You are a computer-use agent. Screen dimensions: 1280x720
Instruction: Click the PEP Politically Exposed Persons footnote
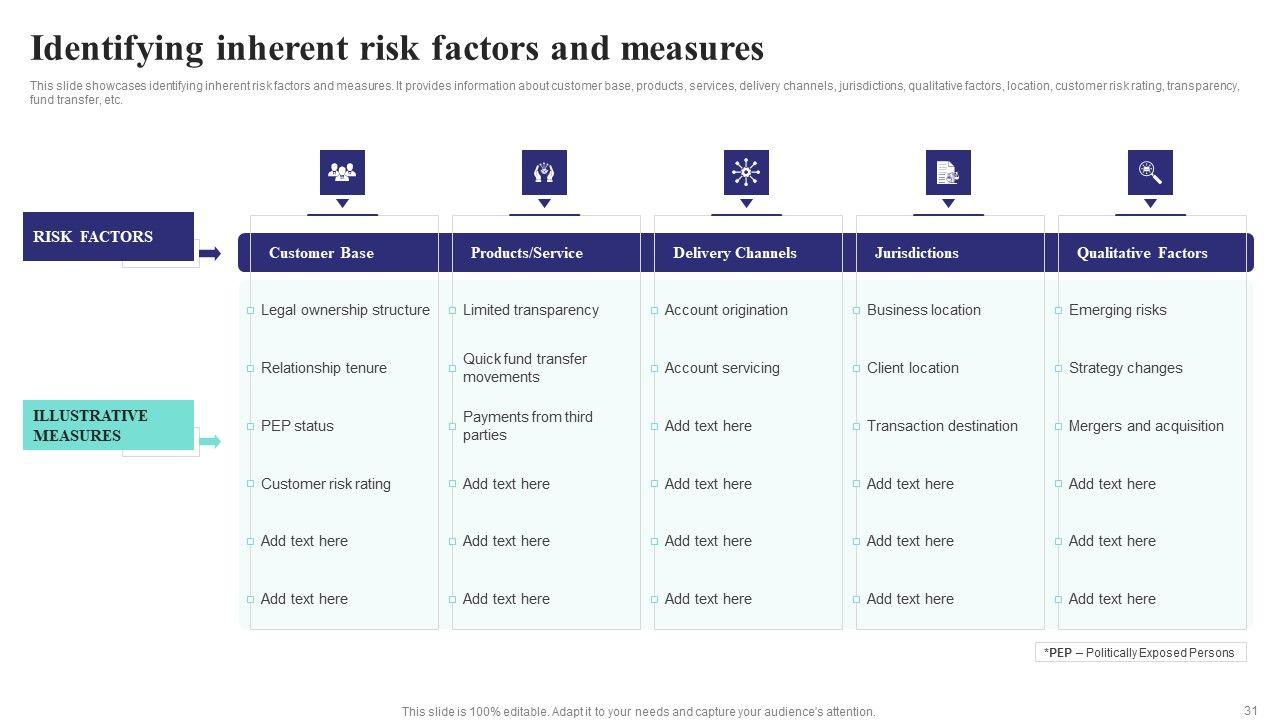pyautogui.click(x=1141, y=653)
